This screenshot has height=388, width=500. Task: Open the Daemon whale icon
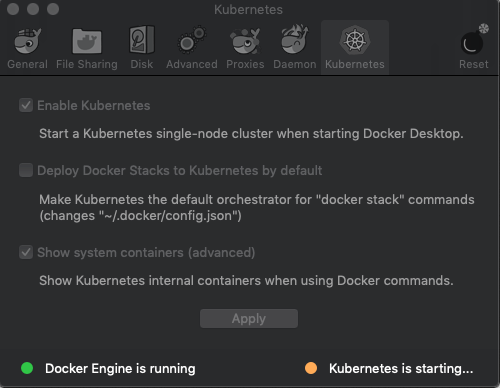coord(295,39)
